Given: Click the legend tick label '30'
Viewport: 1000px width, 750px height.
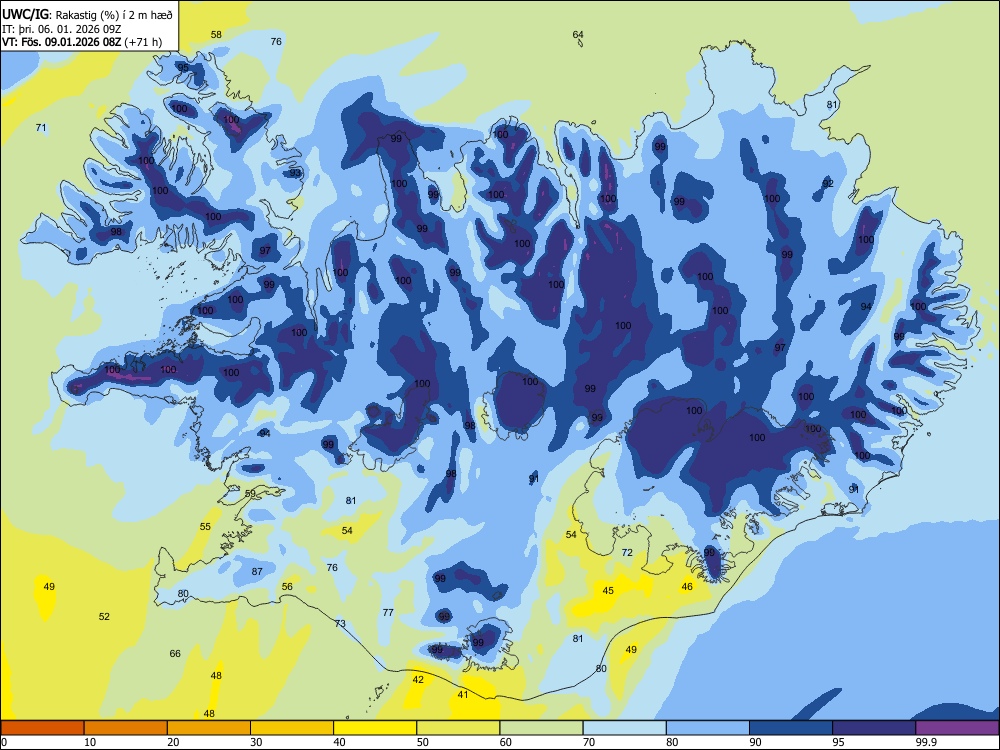Looking at the screenshot, I should coord(256,742).
